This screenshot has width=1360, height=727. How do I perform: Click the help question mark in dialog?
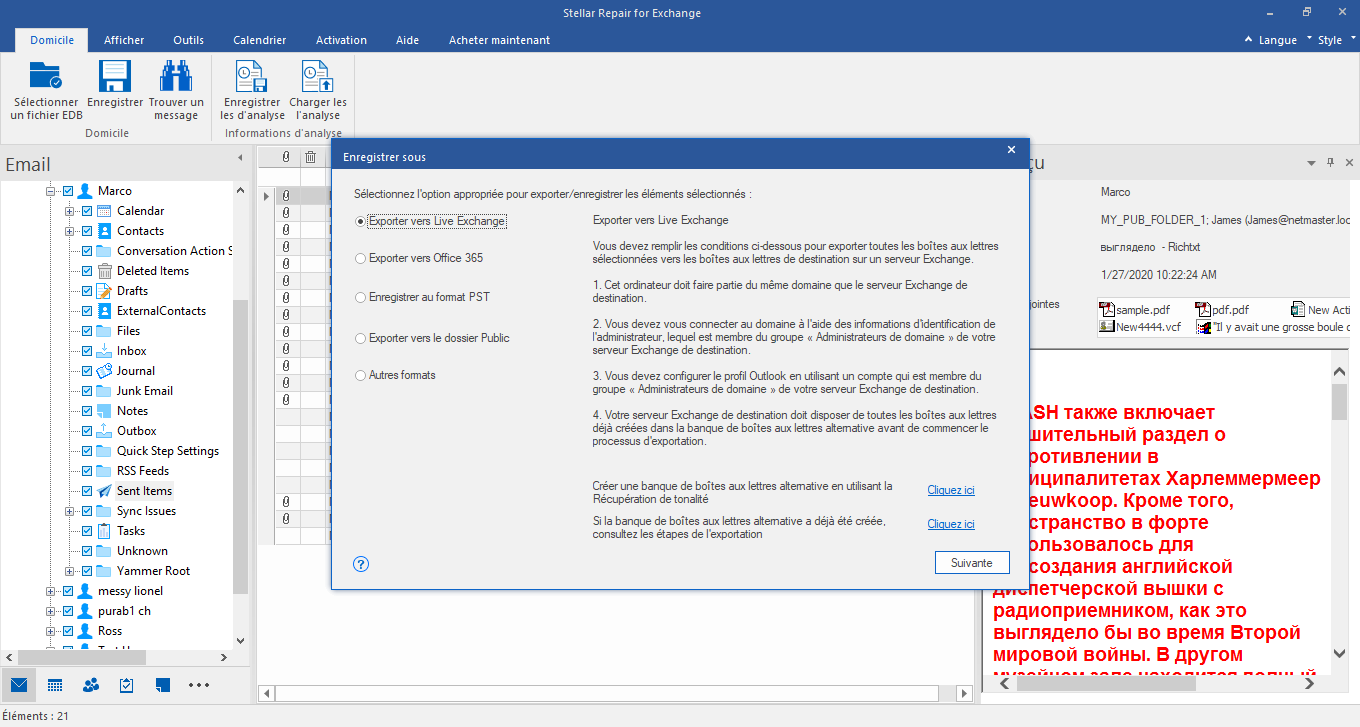(x=362, y=564)
